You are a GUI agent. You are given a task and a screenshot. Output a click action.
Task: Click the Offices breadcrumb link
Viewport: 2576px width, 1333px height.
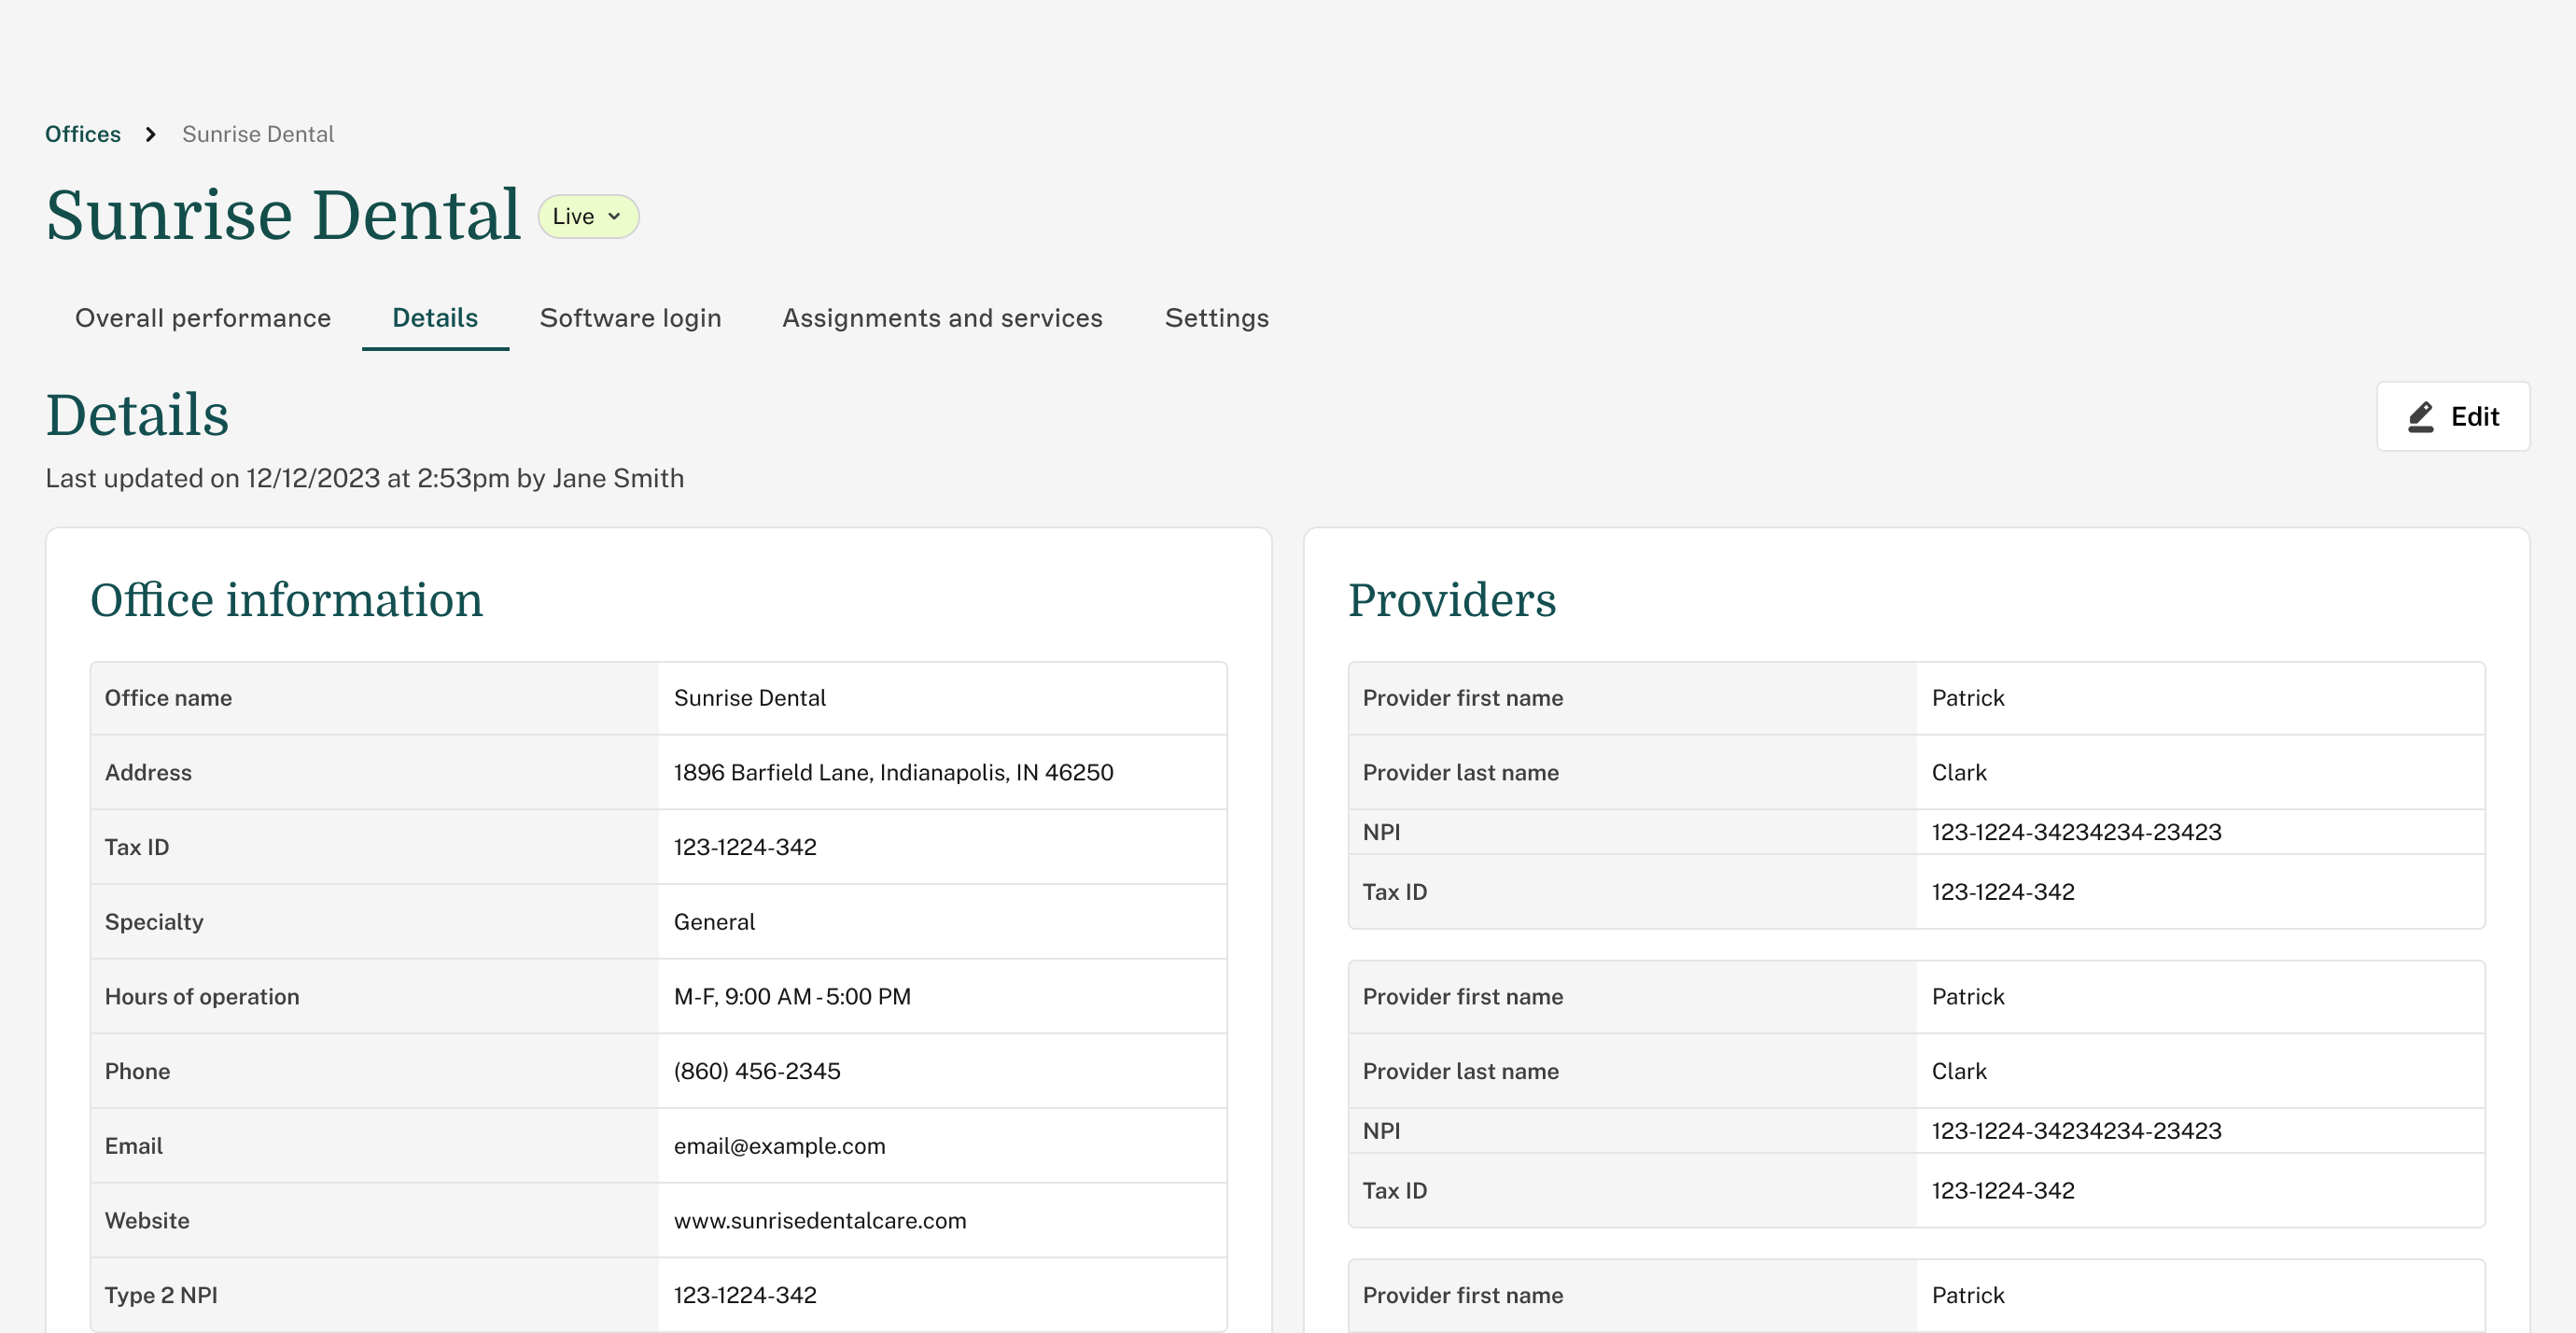click(83, 134)
